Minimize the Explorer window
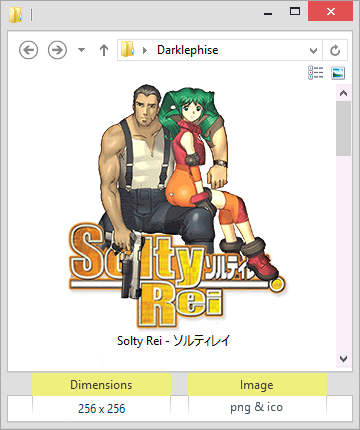Viewport: 360px width, 430px height. click(x=268, y=13)
